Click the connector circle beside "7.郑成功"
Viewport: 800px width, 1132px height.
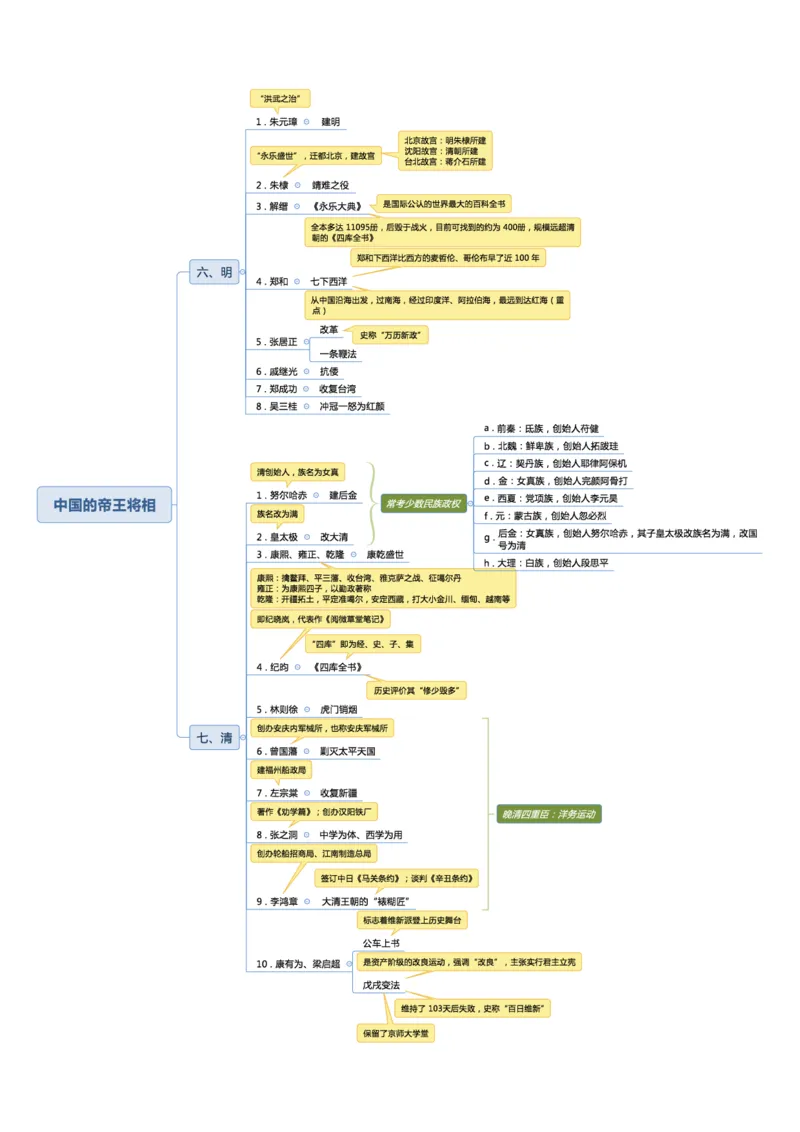pos(307,389)
